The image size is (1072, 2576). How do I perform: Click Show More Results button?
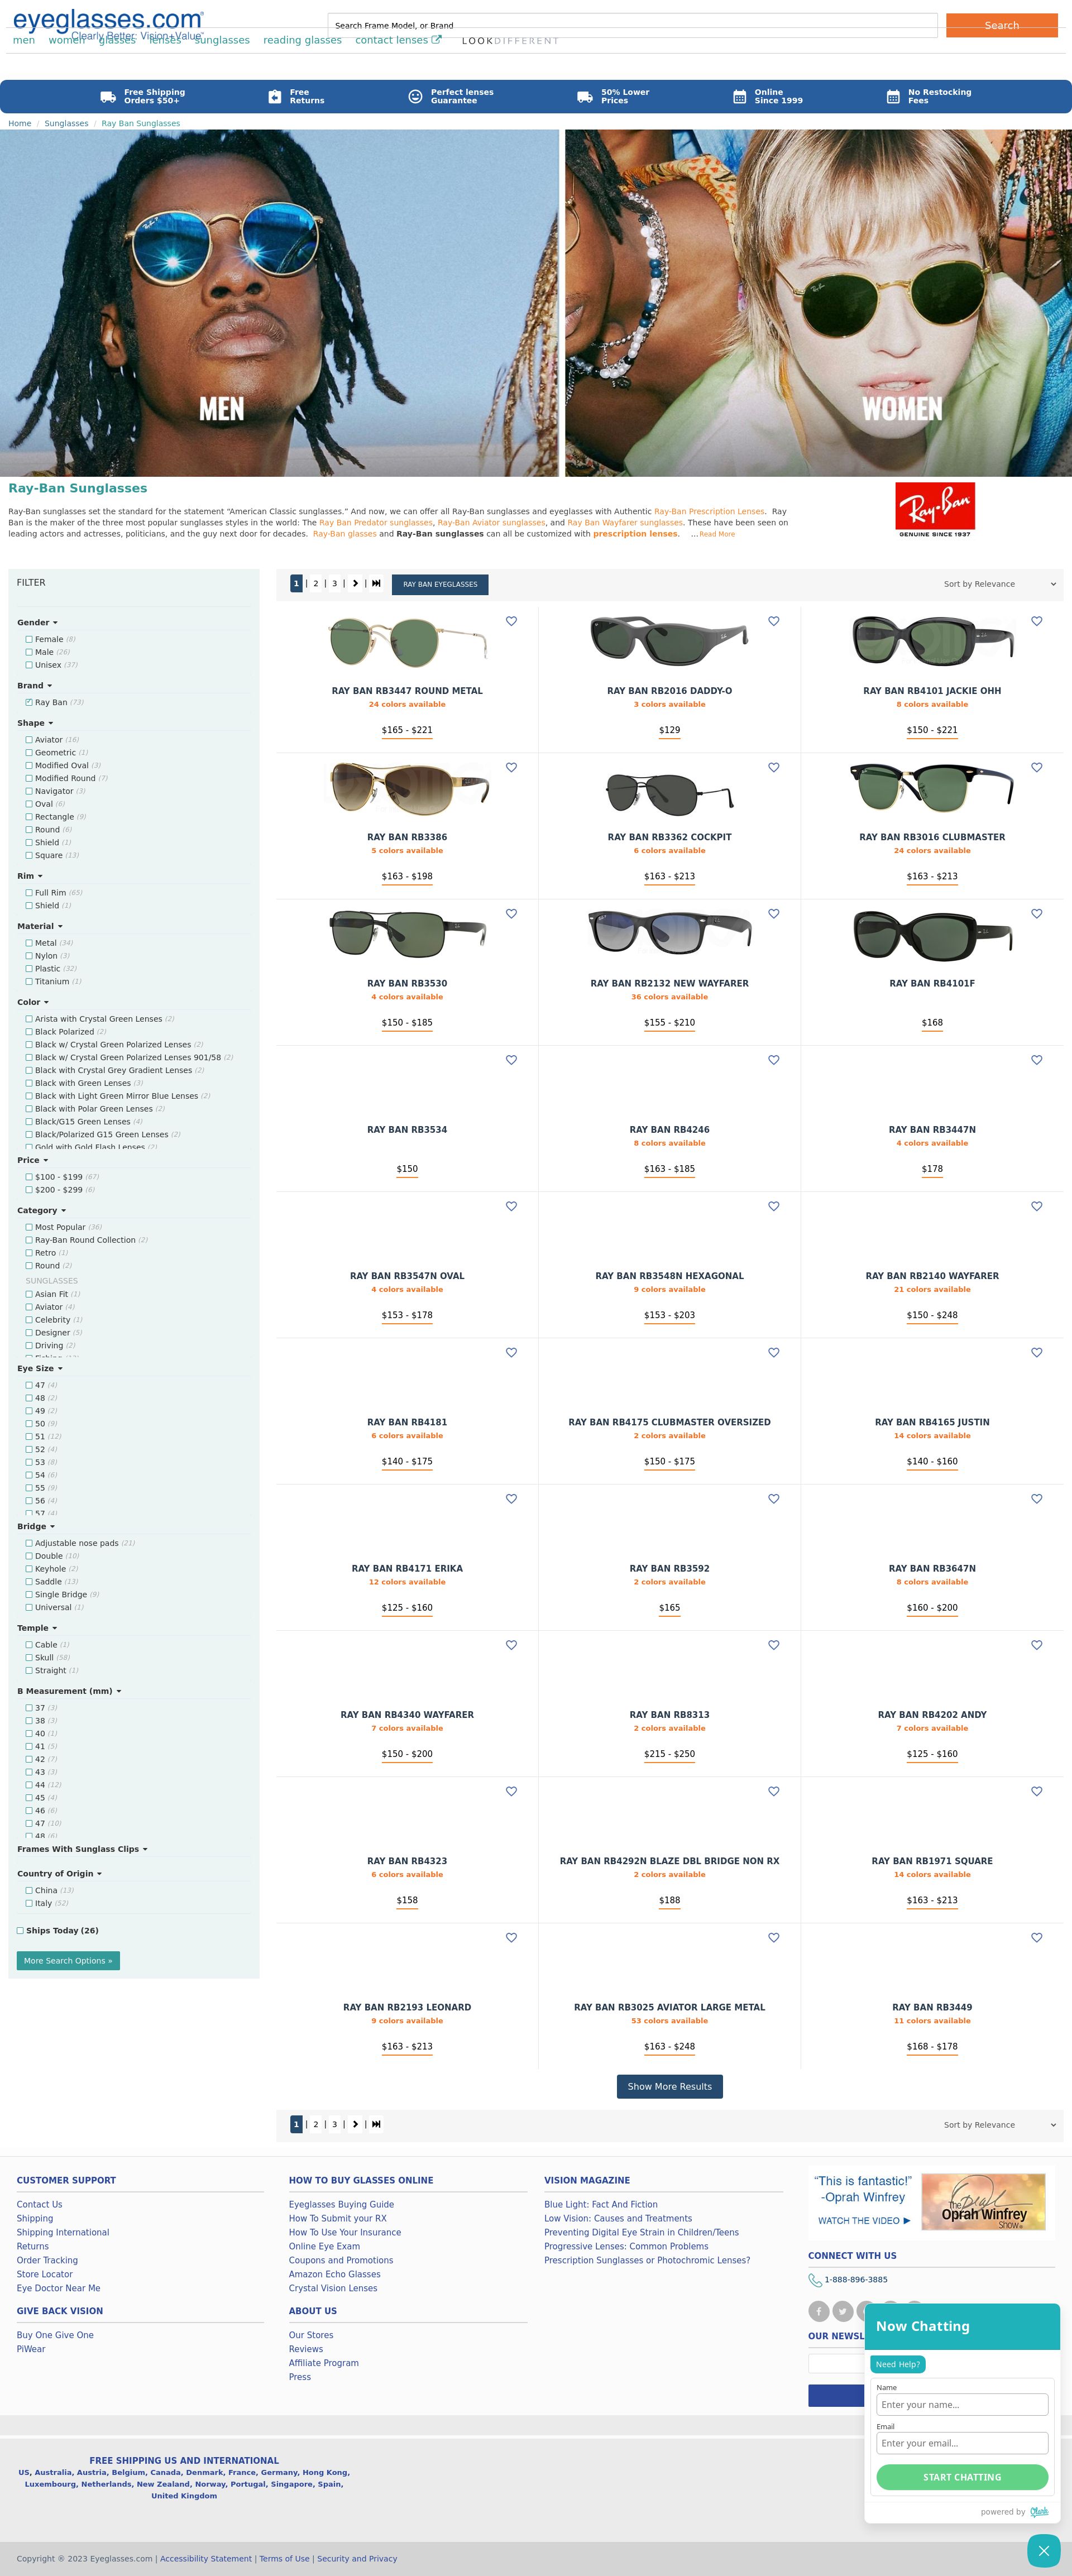(x=670, y=2086)
